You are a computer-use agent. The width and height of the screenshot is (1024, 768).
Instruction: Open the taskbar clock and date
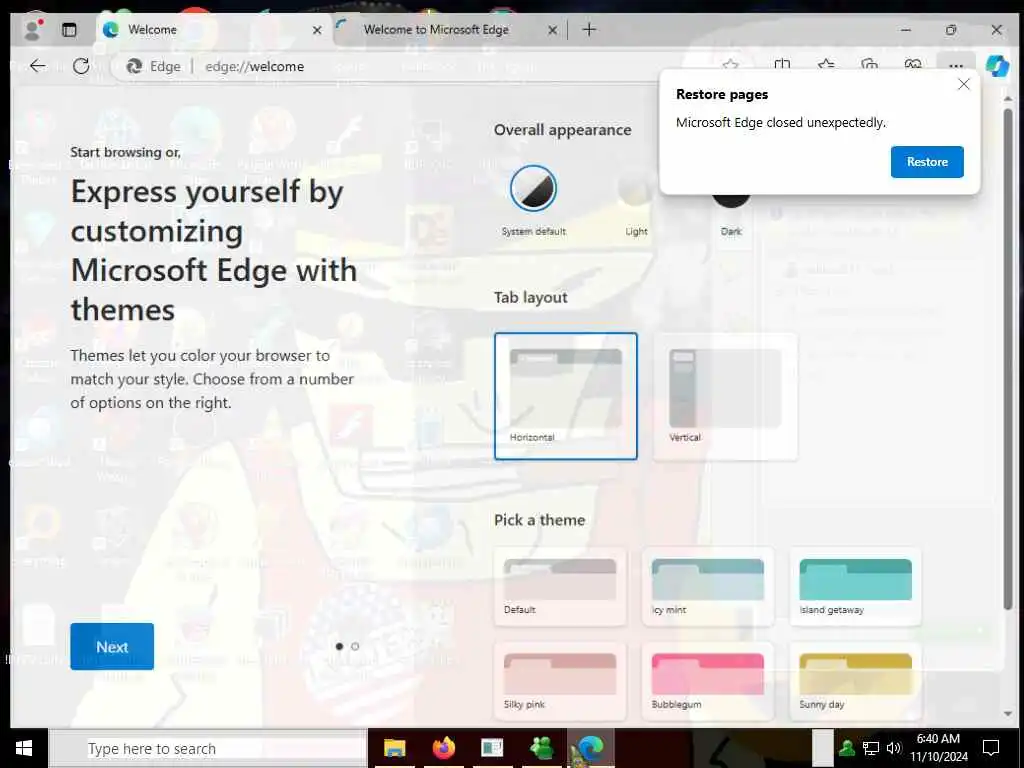pyautogui.click(x=938, y=748)
